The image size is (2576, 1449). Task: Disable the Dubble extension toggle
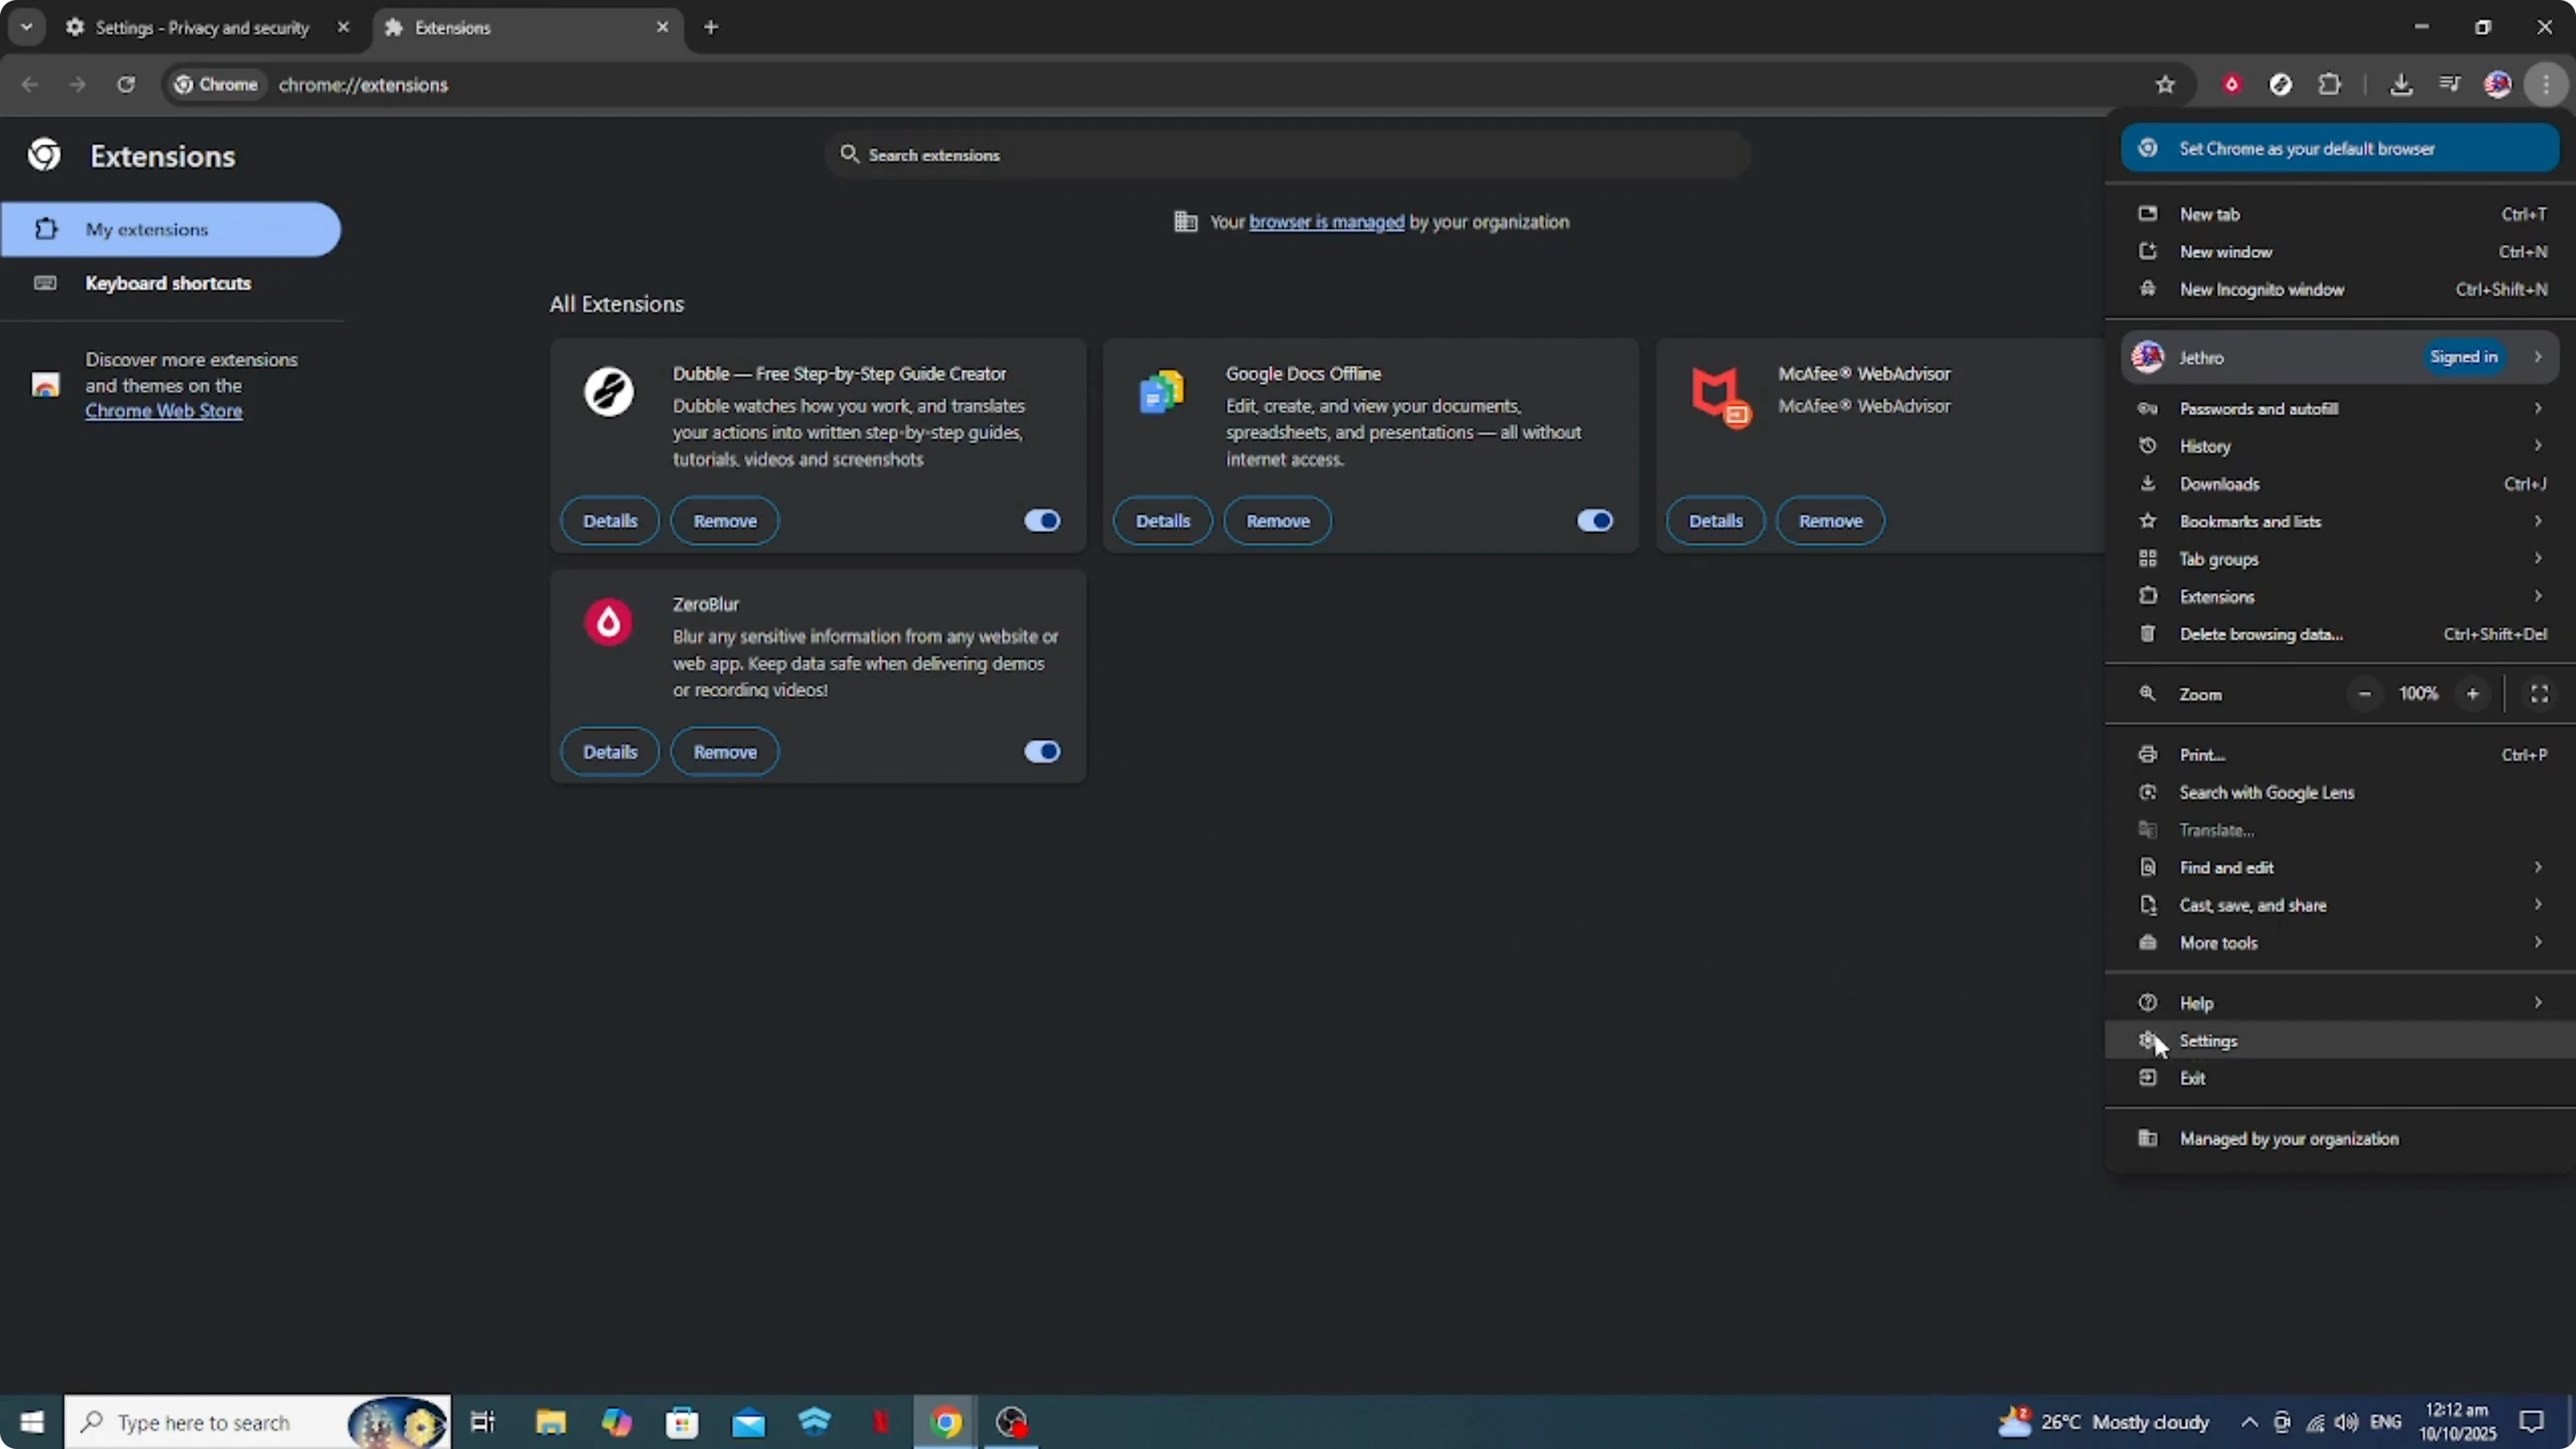1042,520
